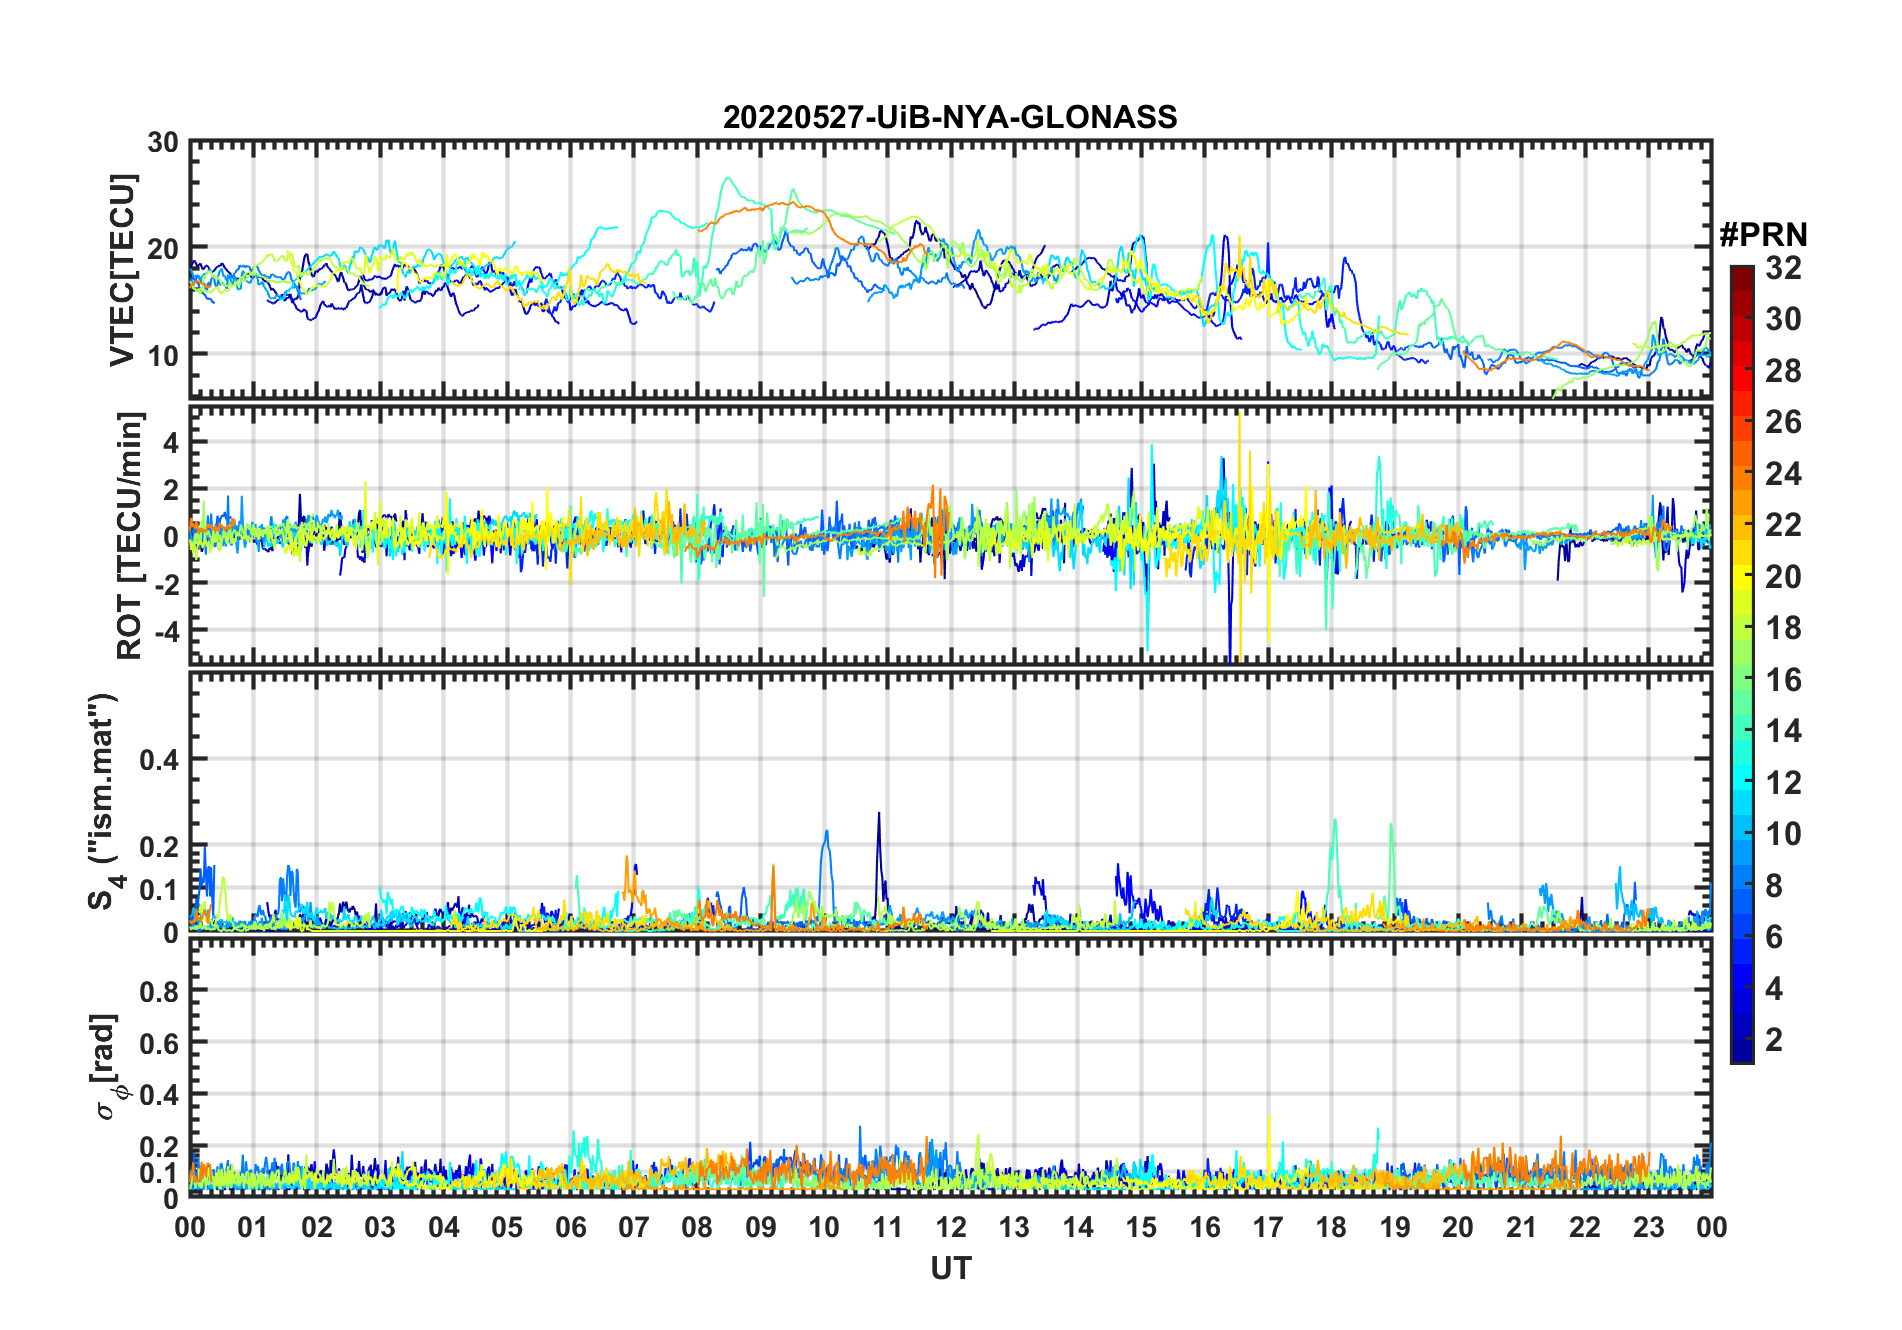Click the 12 tick on the UT axis
1902x1330 pixels.
click(951, 1228)
